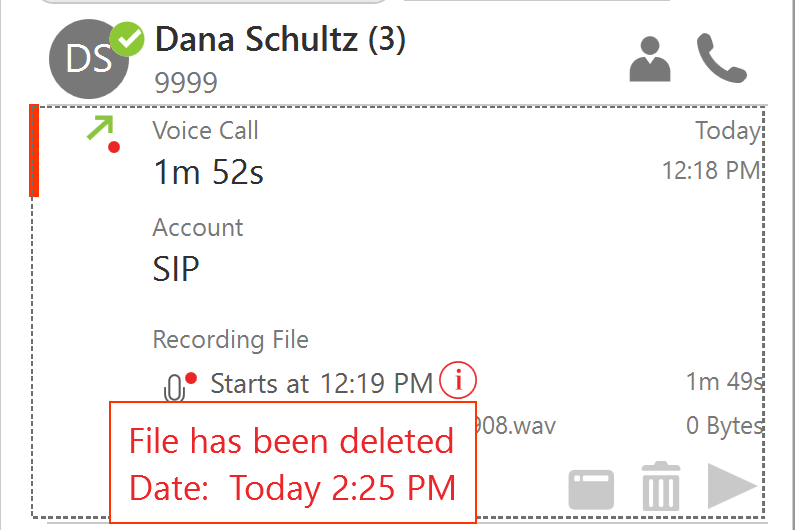Delete recording using the trash icon
This screenshot has height=530, width=795.
click(661, 486)
